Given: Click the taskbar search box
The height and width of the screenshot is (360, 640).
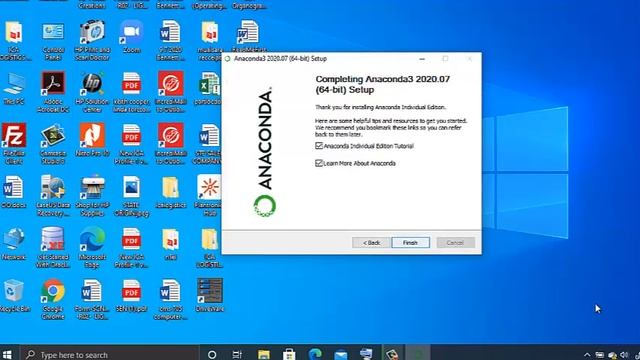Looking at the screenshot, I should tap(110, 354).
